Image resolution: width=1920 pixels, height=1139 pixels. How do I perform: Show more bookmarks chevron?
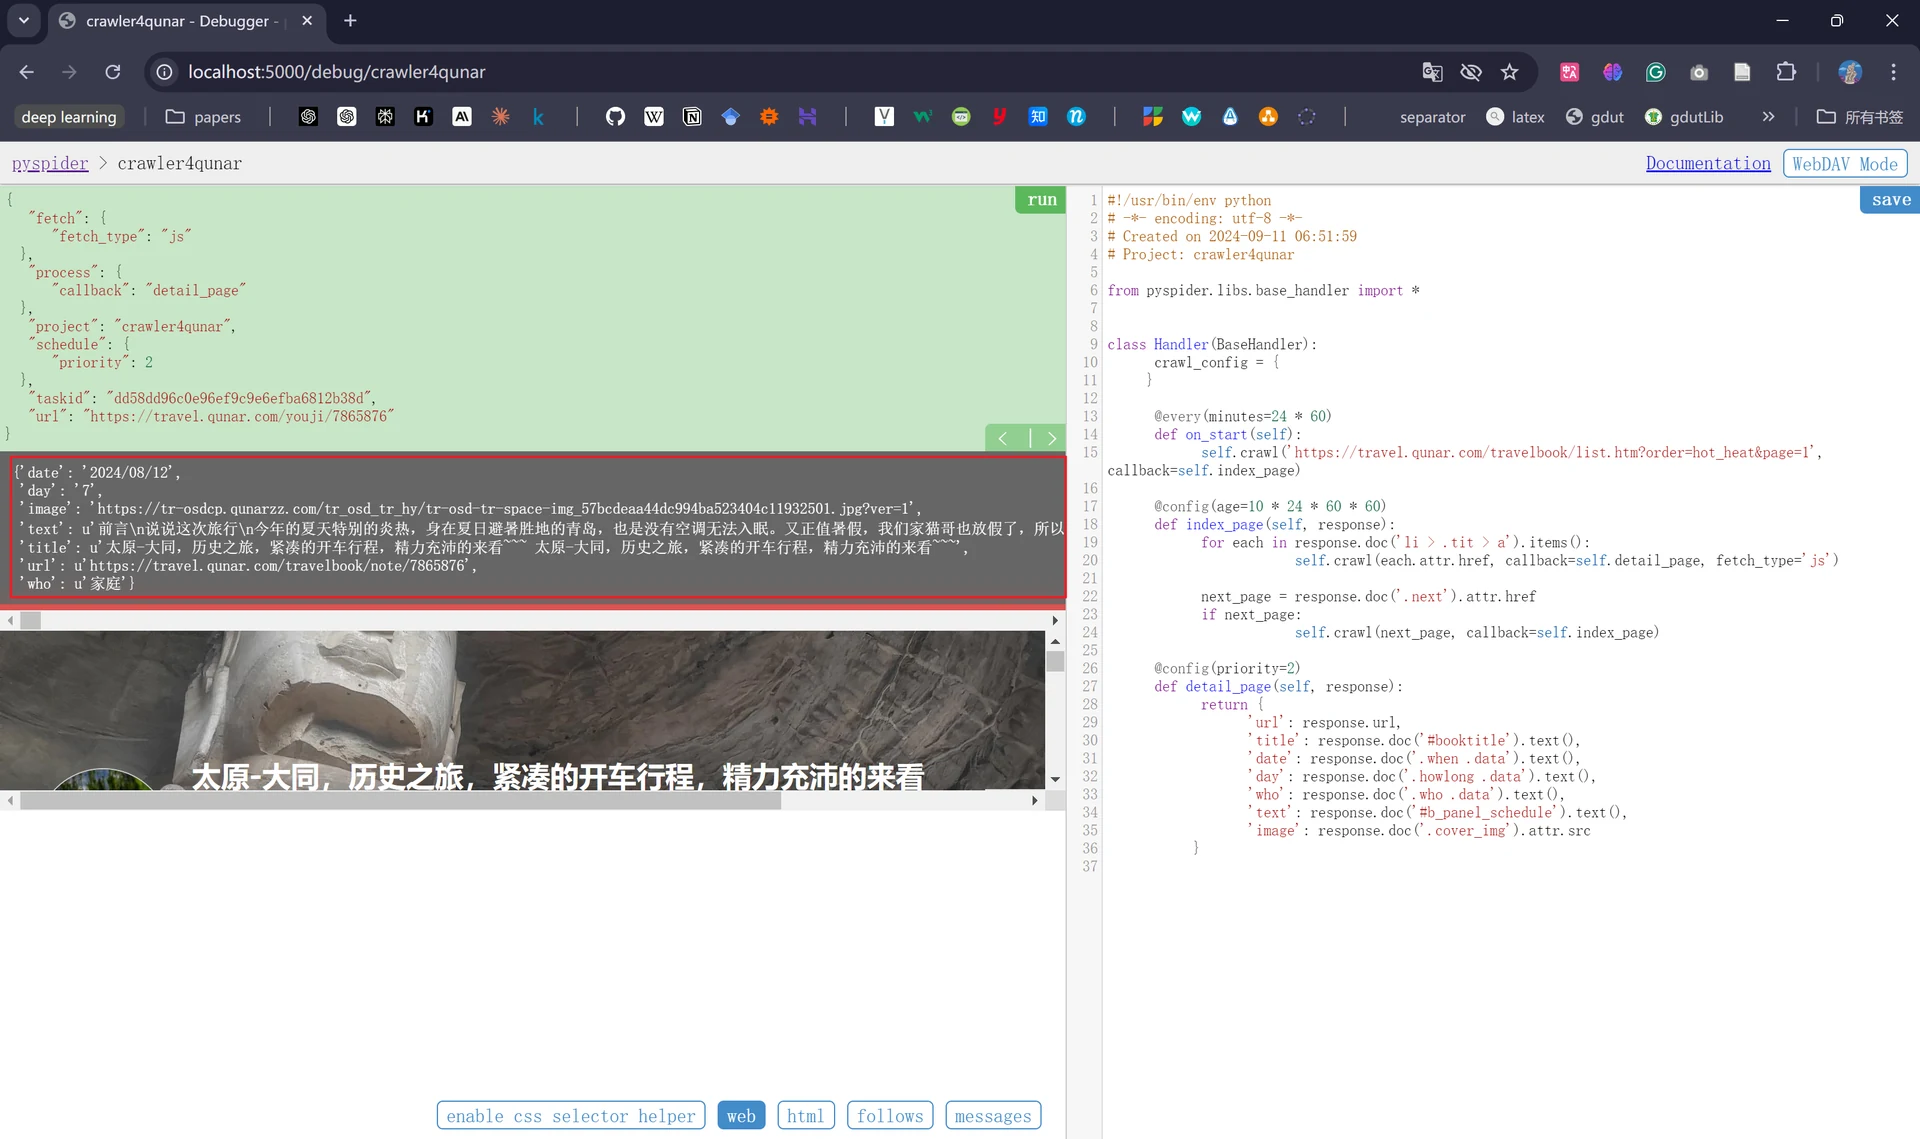[x=1768, y=117]
